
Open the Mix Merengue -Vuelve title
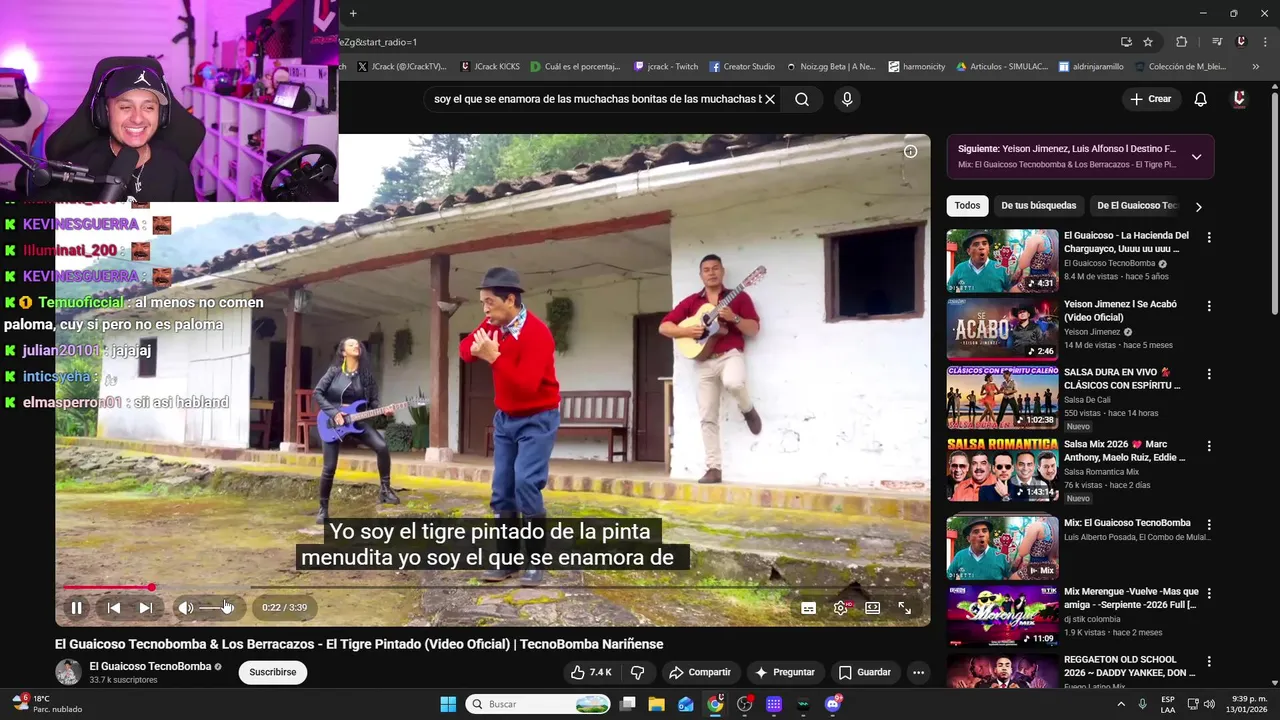(x=1131, y=598)
